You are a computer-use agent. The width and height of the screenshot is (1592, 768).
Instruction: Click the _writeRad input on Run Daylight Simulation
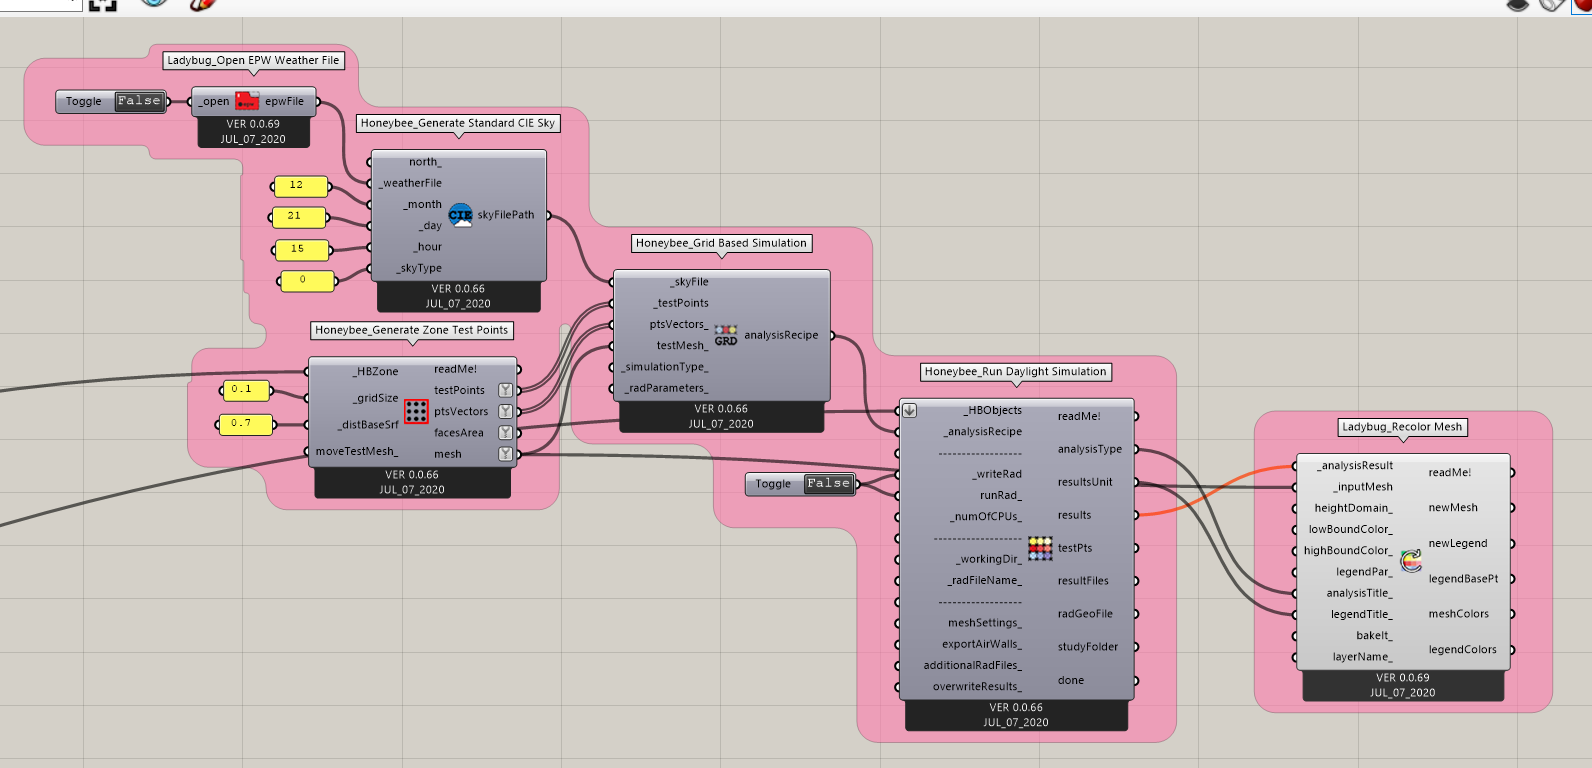(x=998, y=474)
